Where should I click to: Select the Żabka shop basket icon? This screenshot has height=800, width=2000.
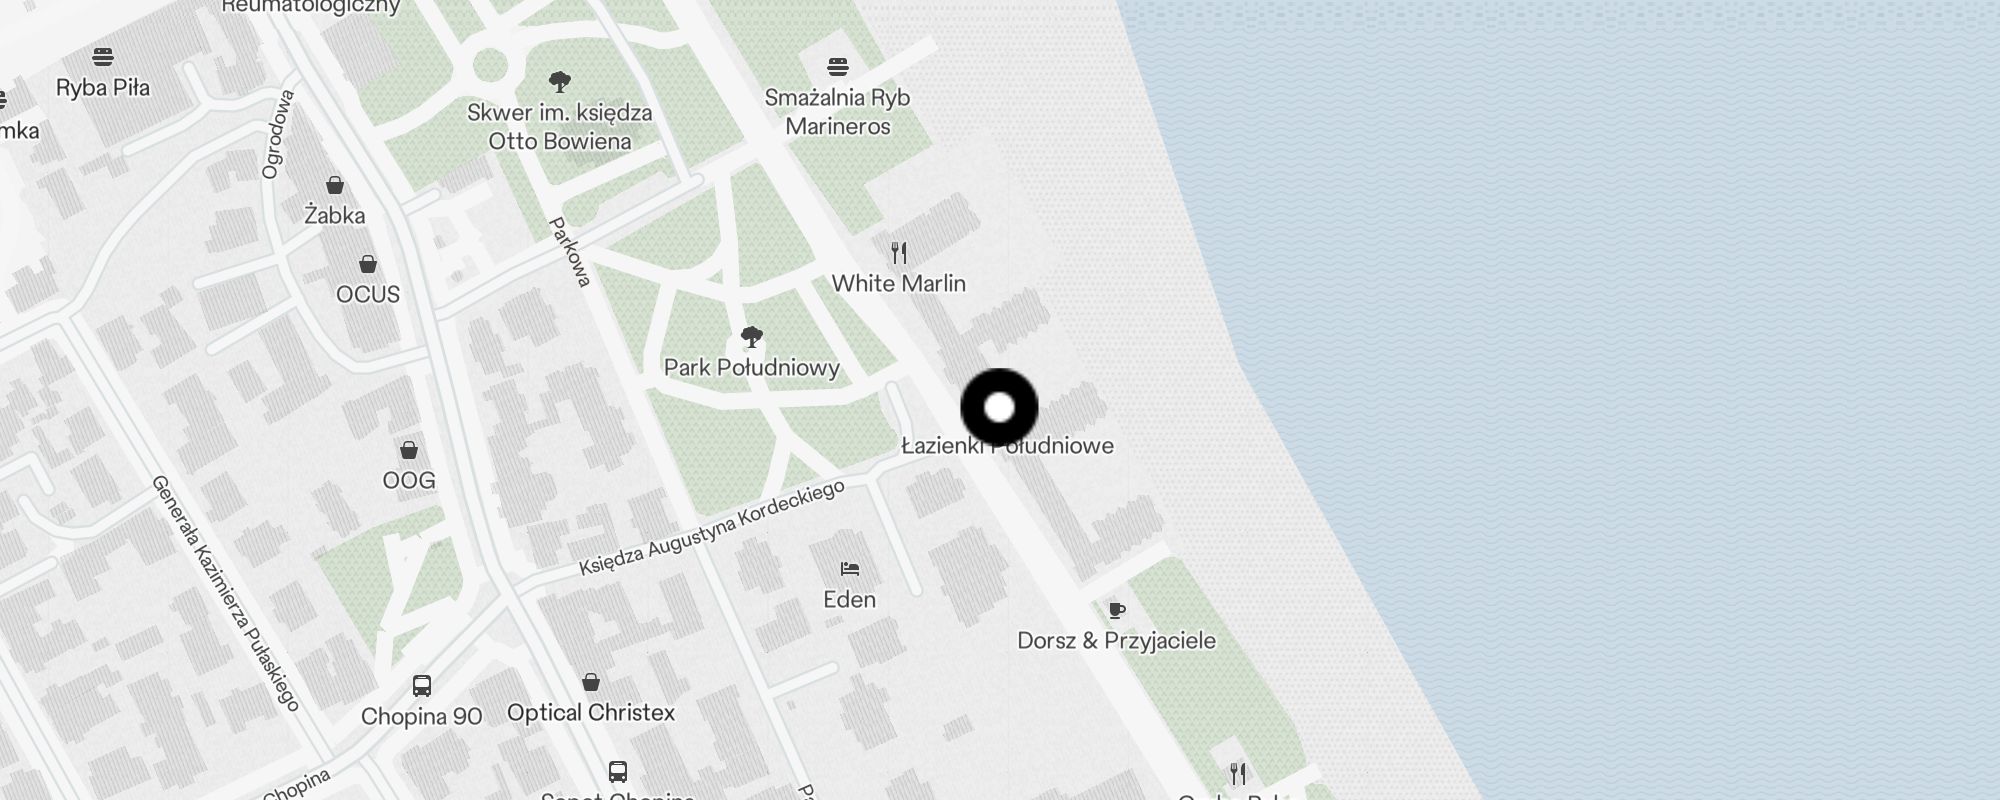click(x=335, y=185)
